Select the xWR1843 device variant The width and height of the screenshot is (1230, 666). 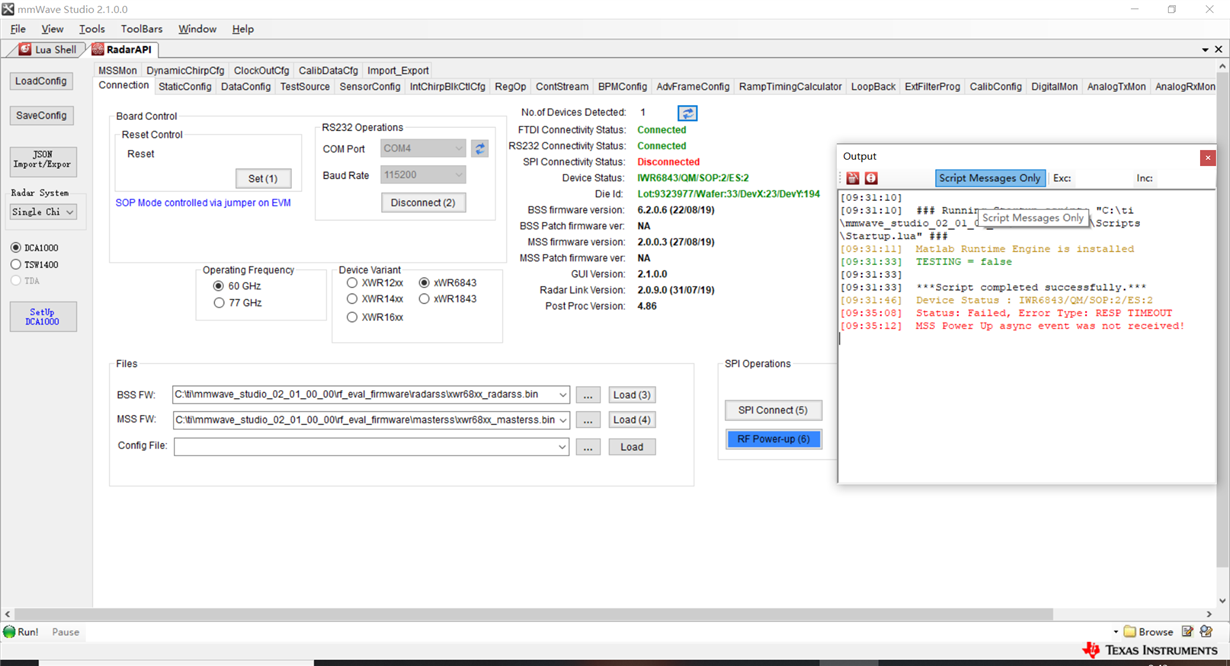pos(448,299)
